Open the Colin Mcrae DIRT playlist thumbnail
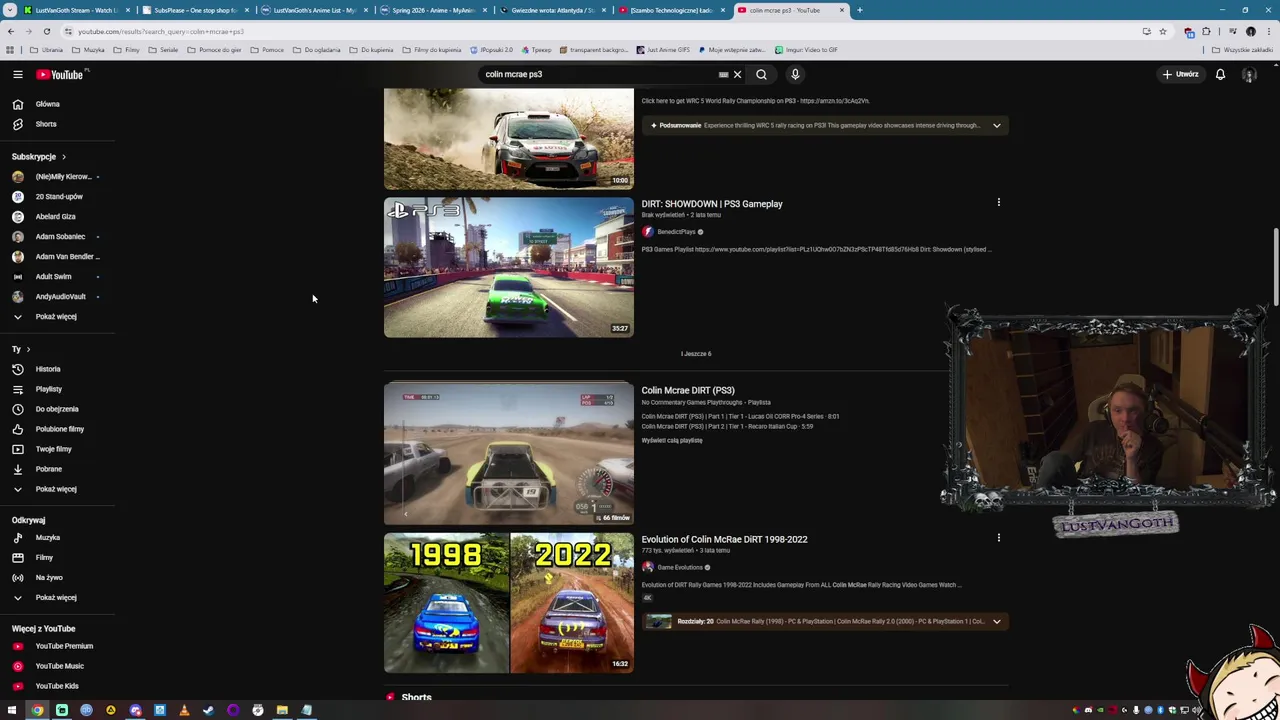Viewport: 1280px width, 720px height. pos(508,453)
